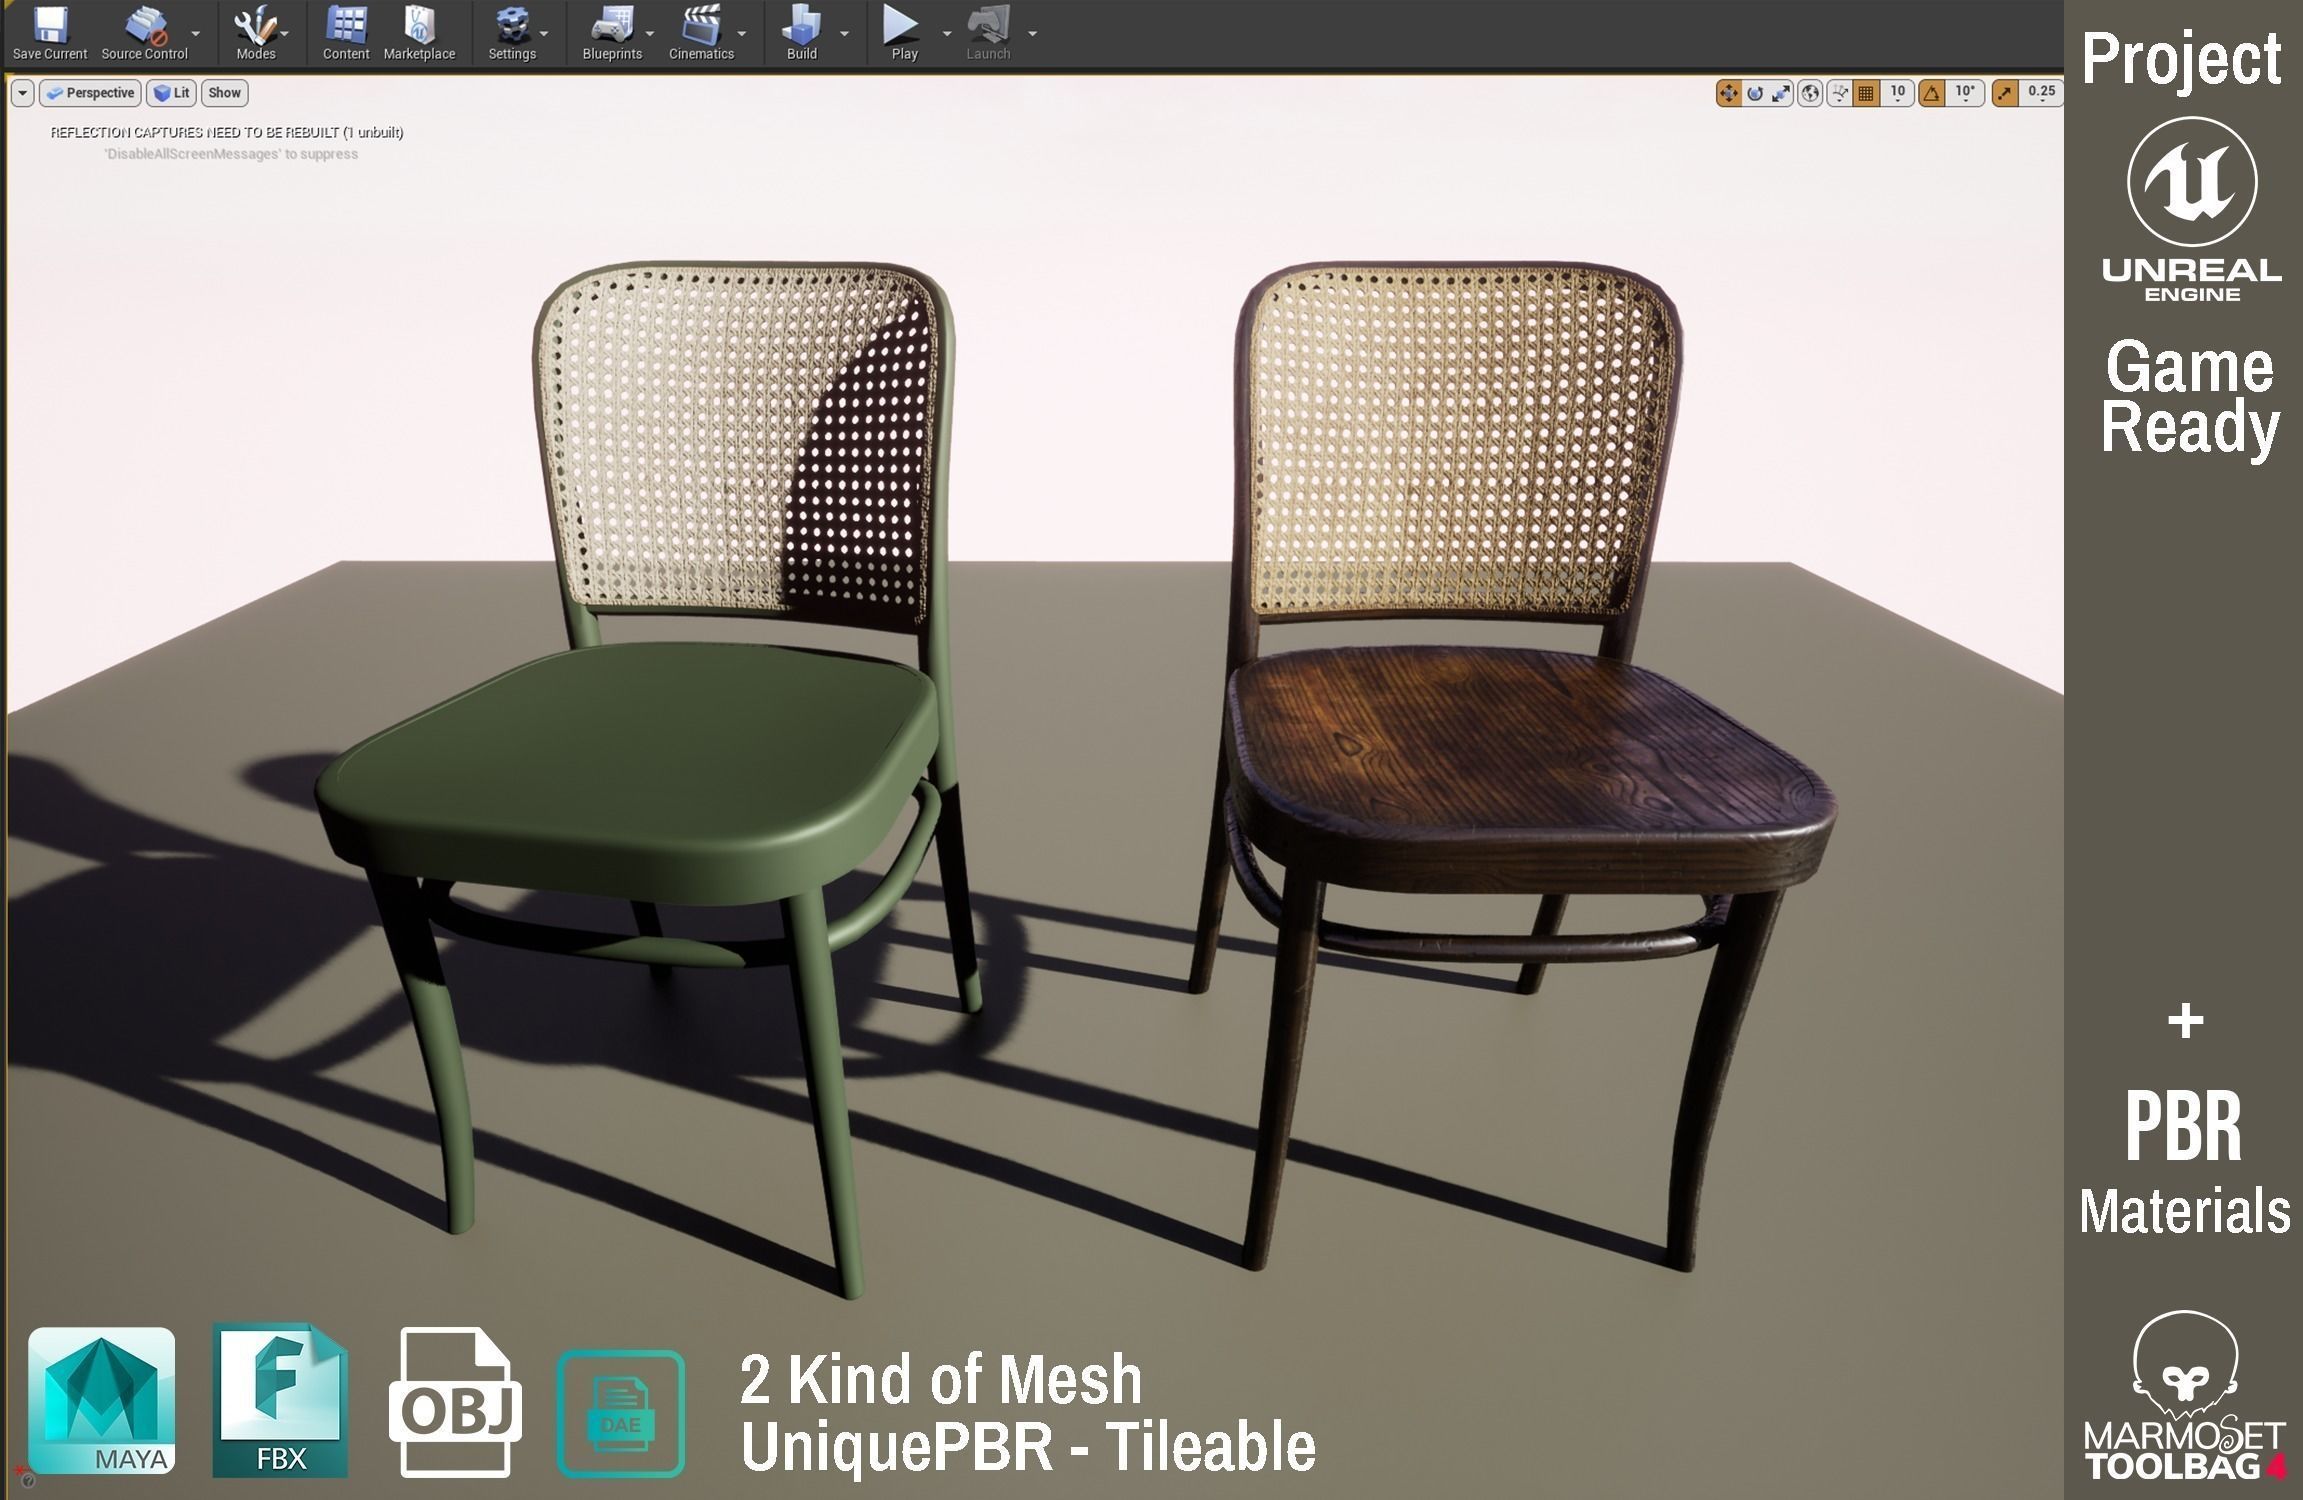
Task: Open the surface snapping options icon
Action: pos(1839,94)
